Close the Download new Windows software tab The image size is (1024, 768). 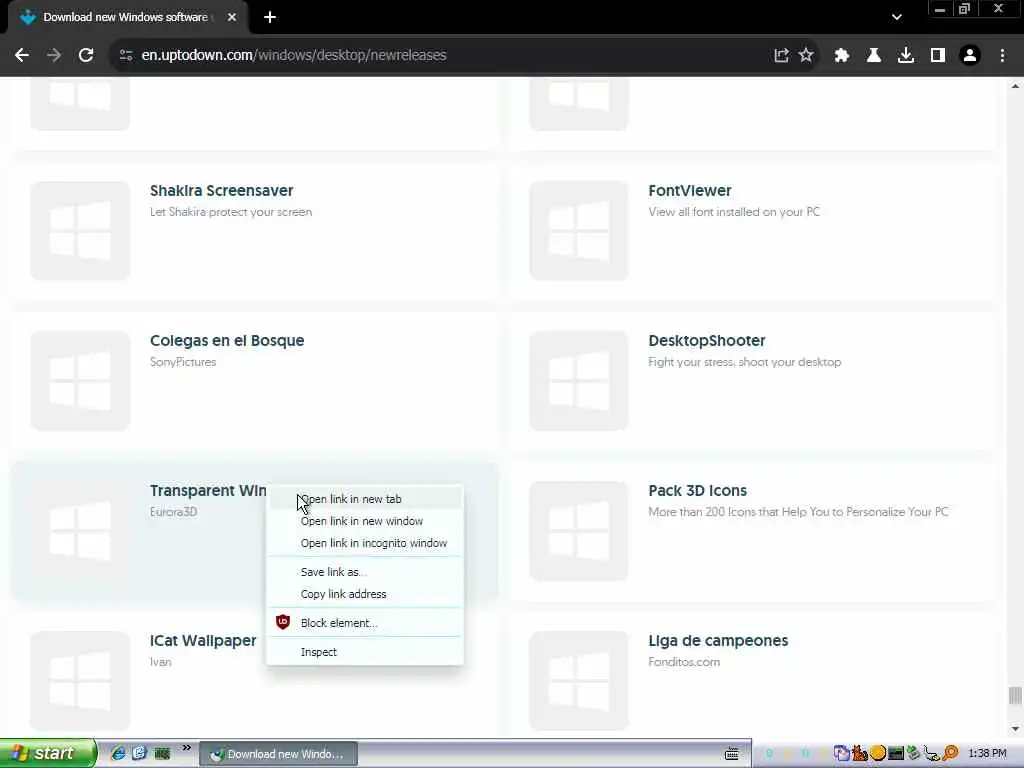(232, 18)
